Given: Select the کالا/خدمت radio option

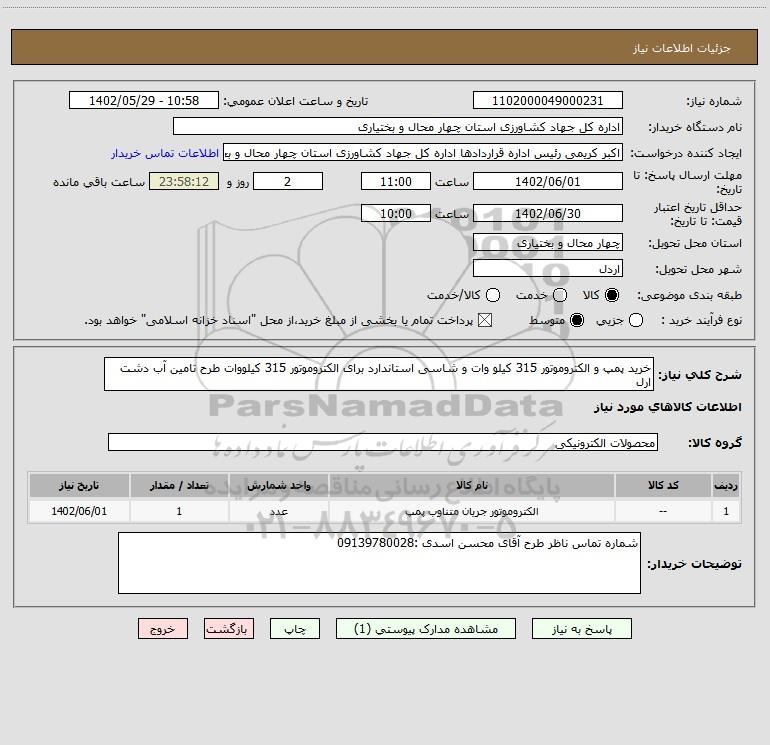Looking at the screenshot, I should pyautogui.click(x=493, y=295).
